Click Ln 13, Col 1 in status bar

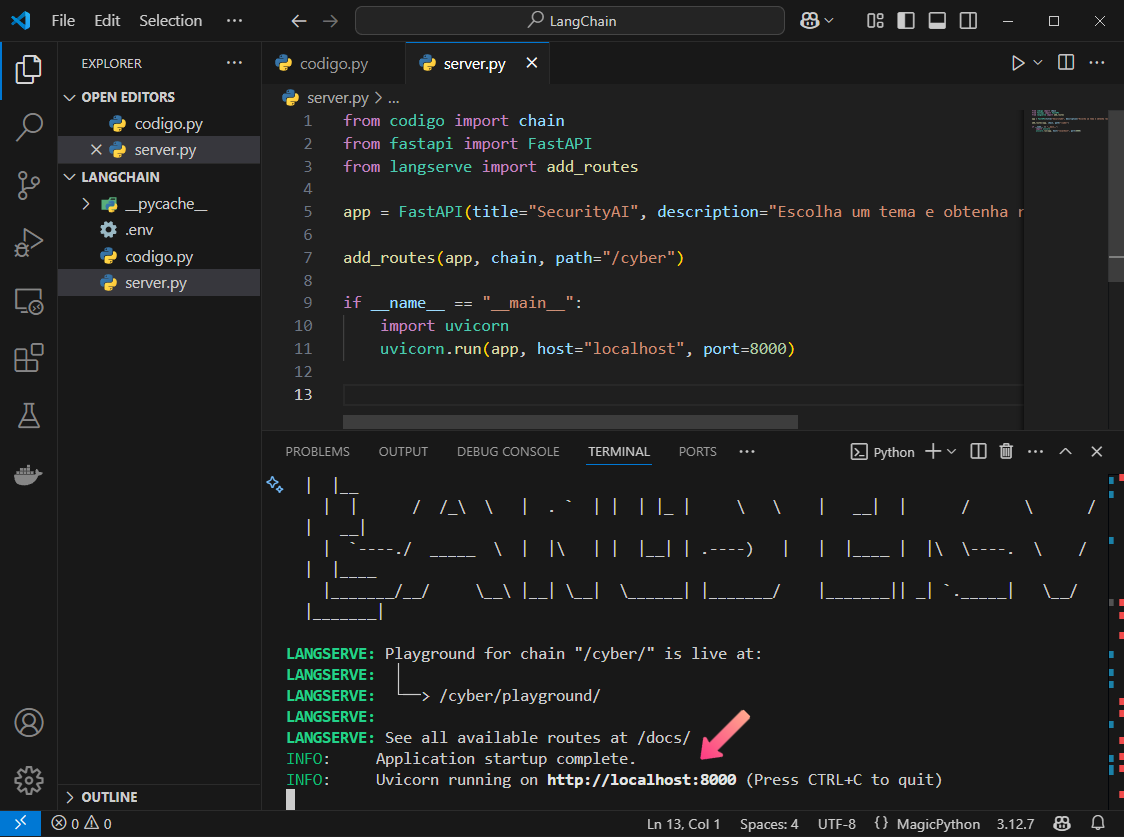[683, 824]
